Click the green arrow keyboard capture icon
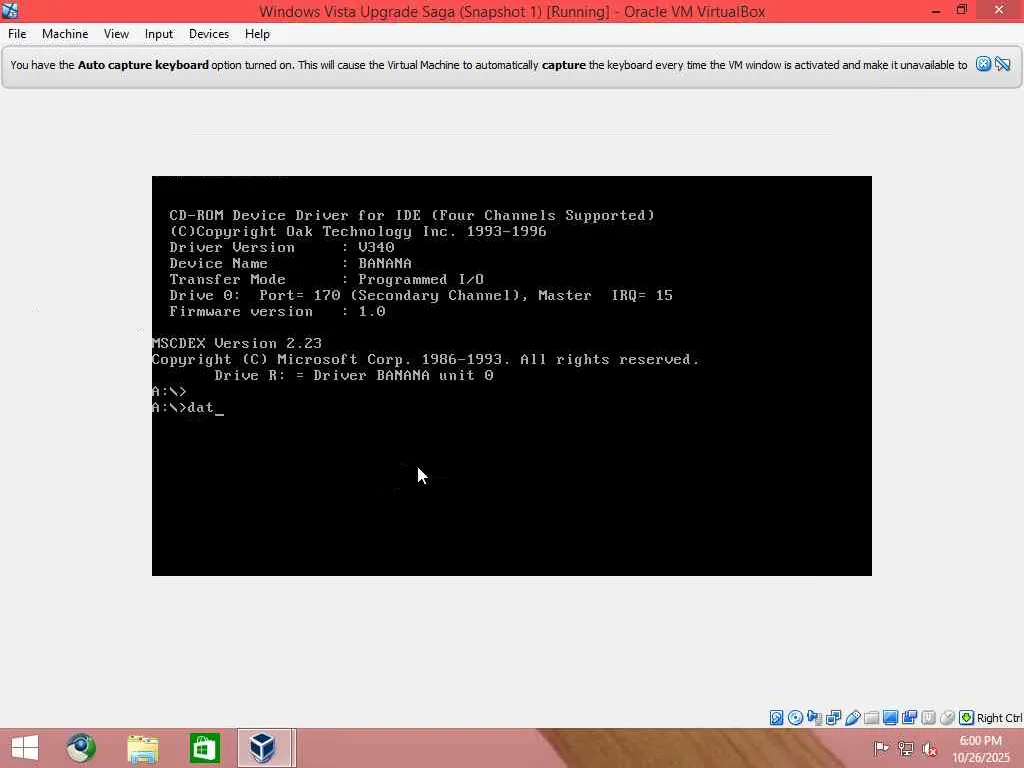The image size is (1024, 768). 967,718
